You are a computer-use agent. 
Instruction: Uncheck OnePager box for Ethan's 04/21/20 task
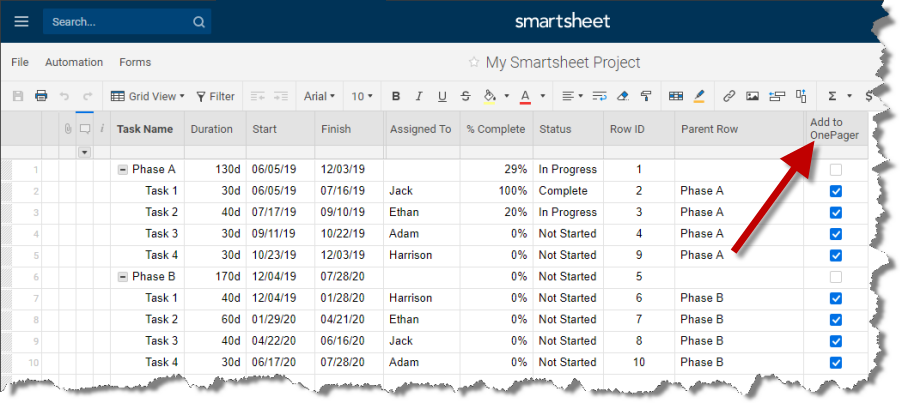coord(836,320)
